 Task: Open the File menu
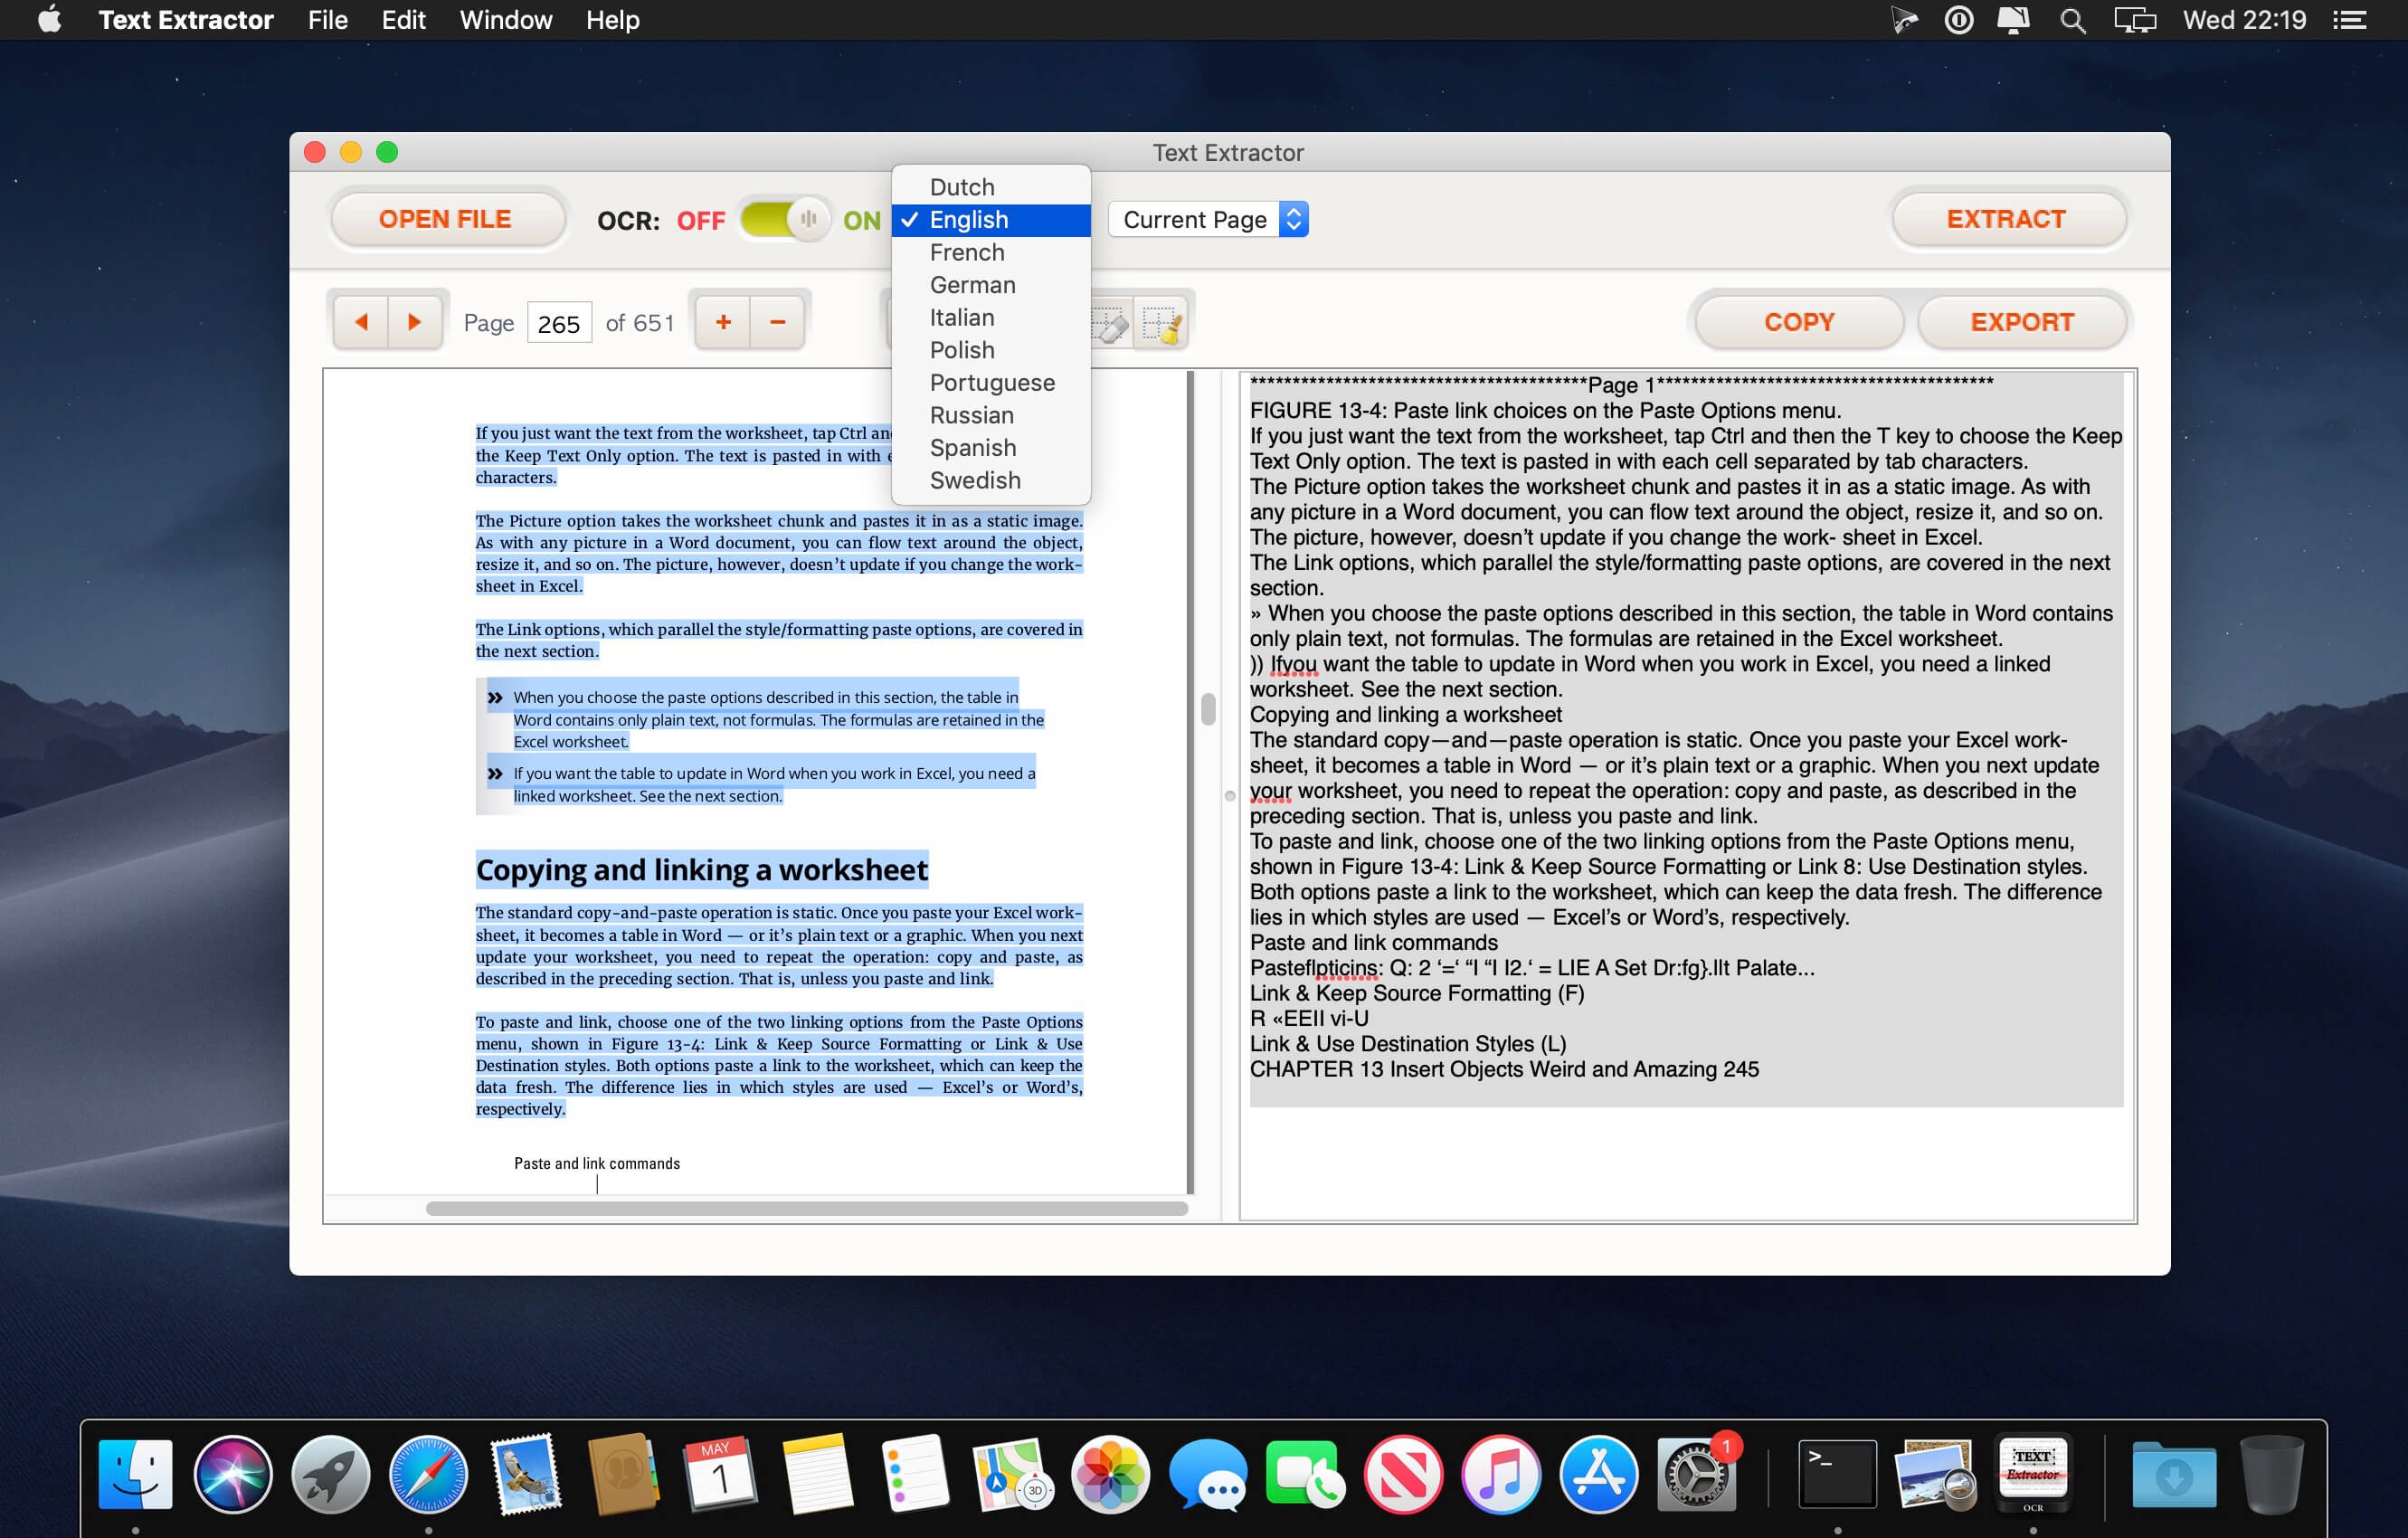pyautogui.click(x=328, y=20)
